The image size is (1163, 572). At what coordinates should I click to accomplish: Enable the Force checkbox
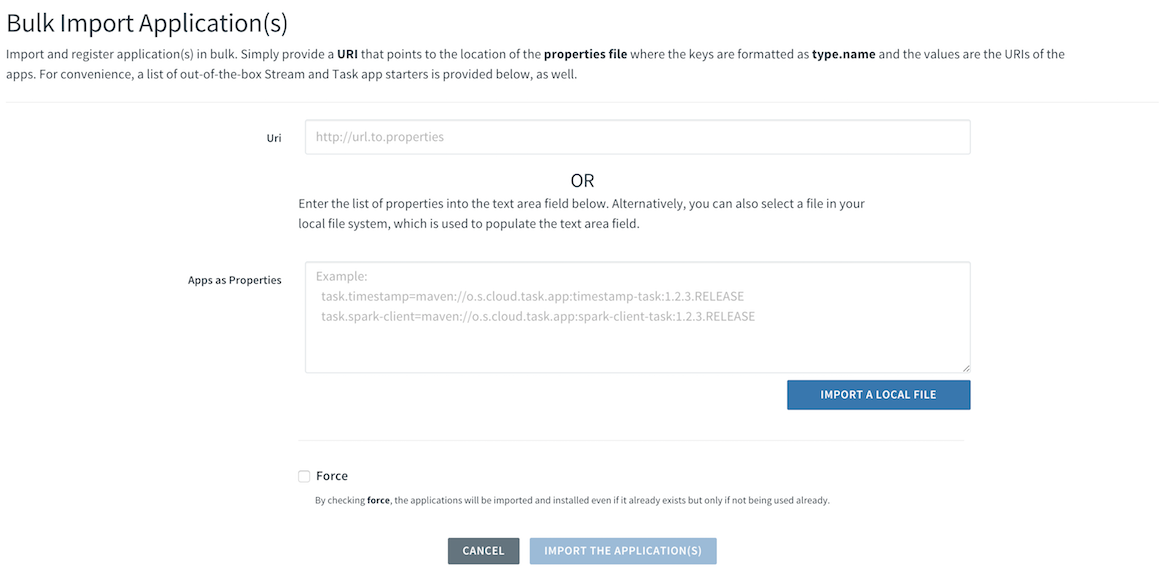pos(304,476)
